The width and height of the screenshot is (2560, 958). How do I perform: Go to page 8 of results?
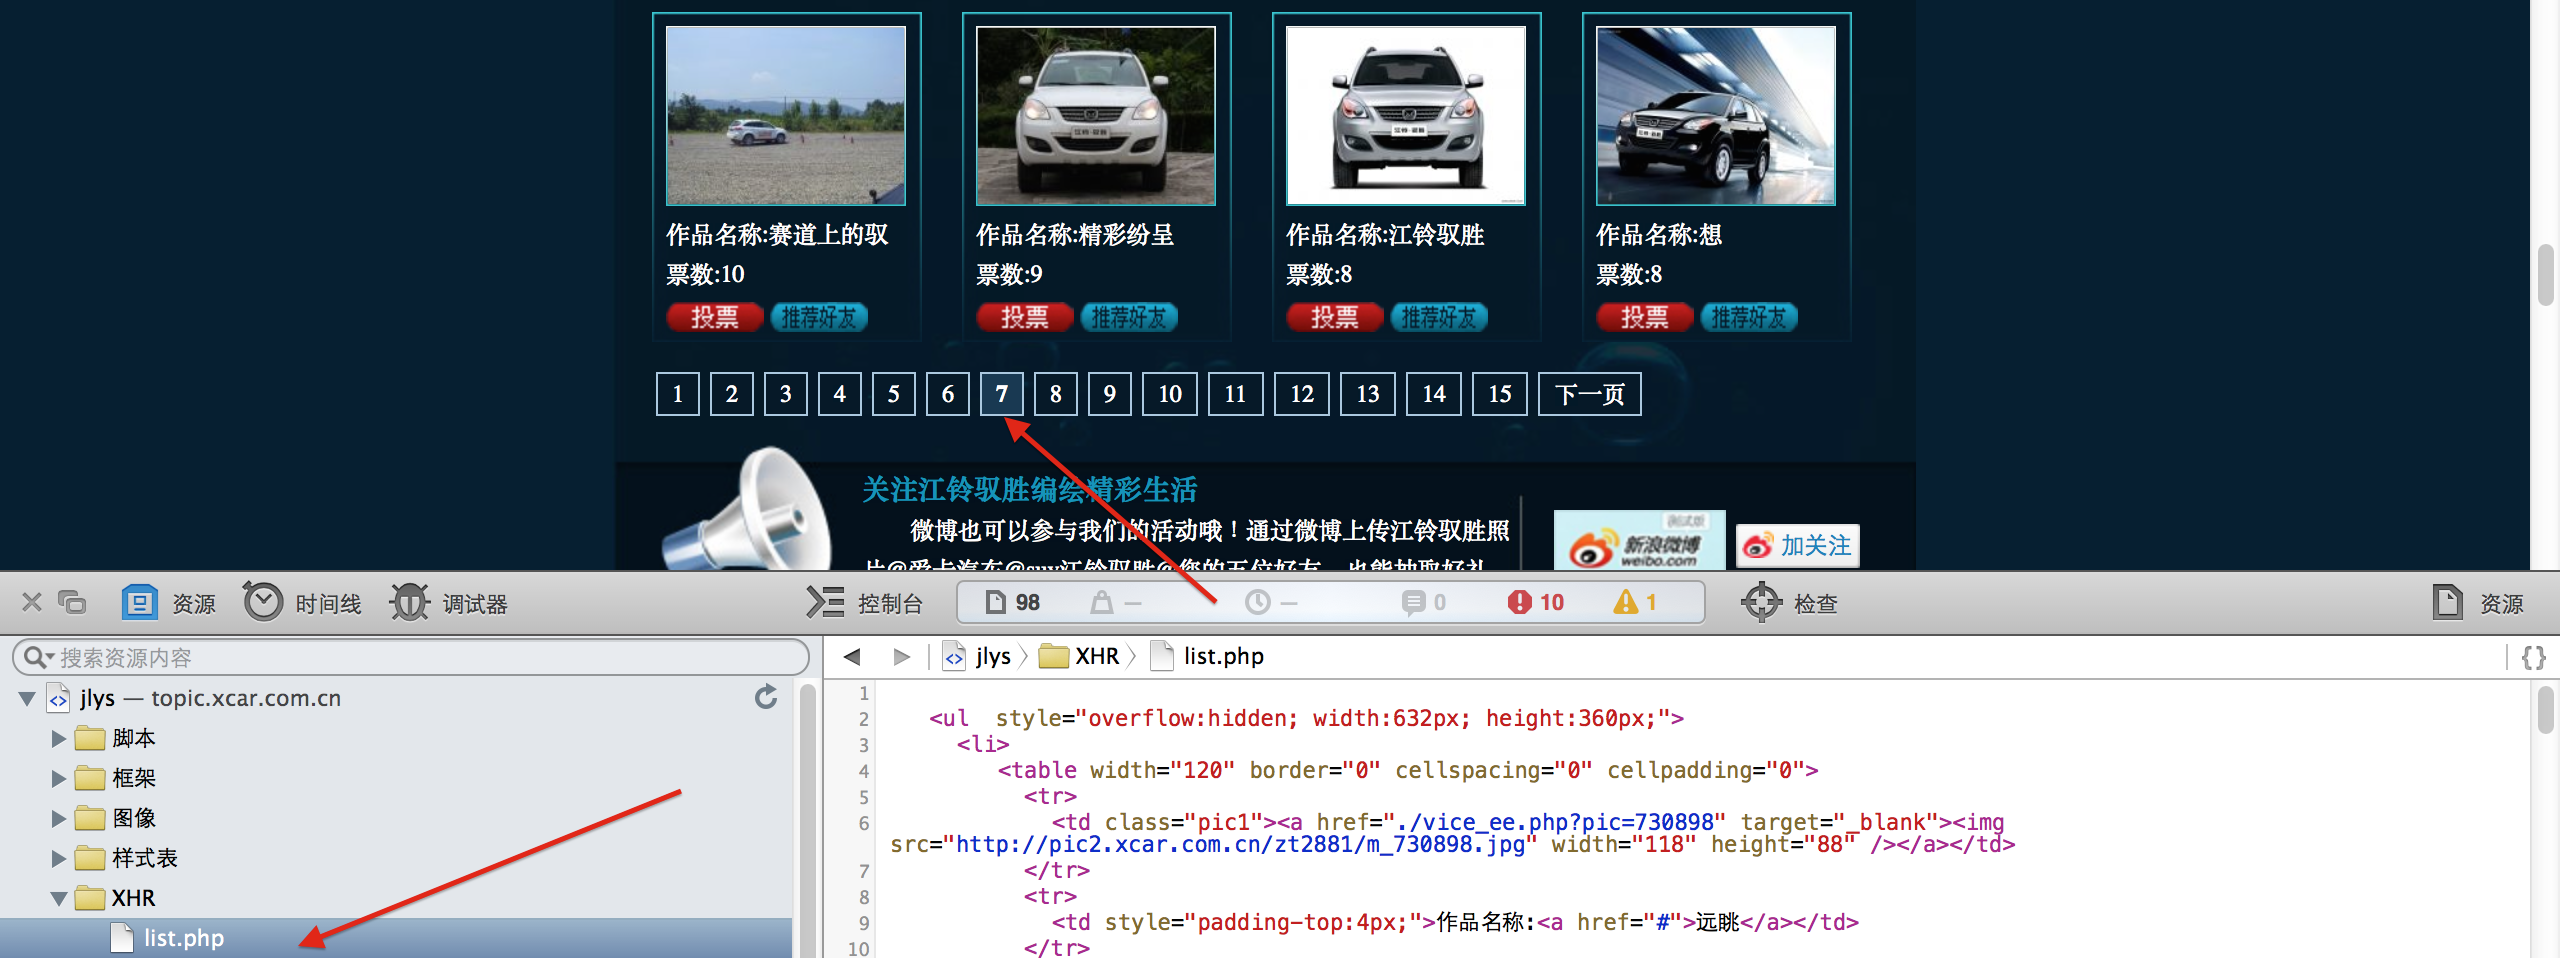tap(1055, 394)
